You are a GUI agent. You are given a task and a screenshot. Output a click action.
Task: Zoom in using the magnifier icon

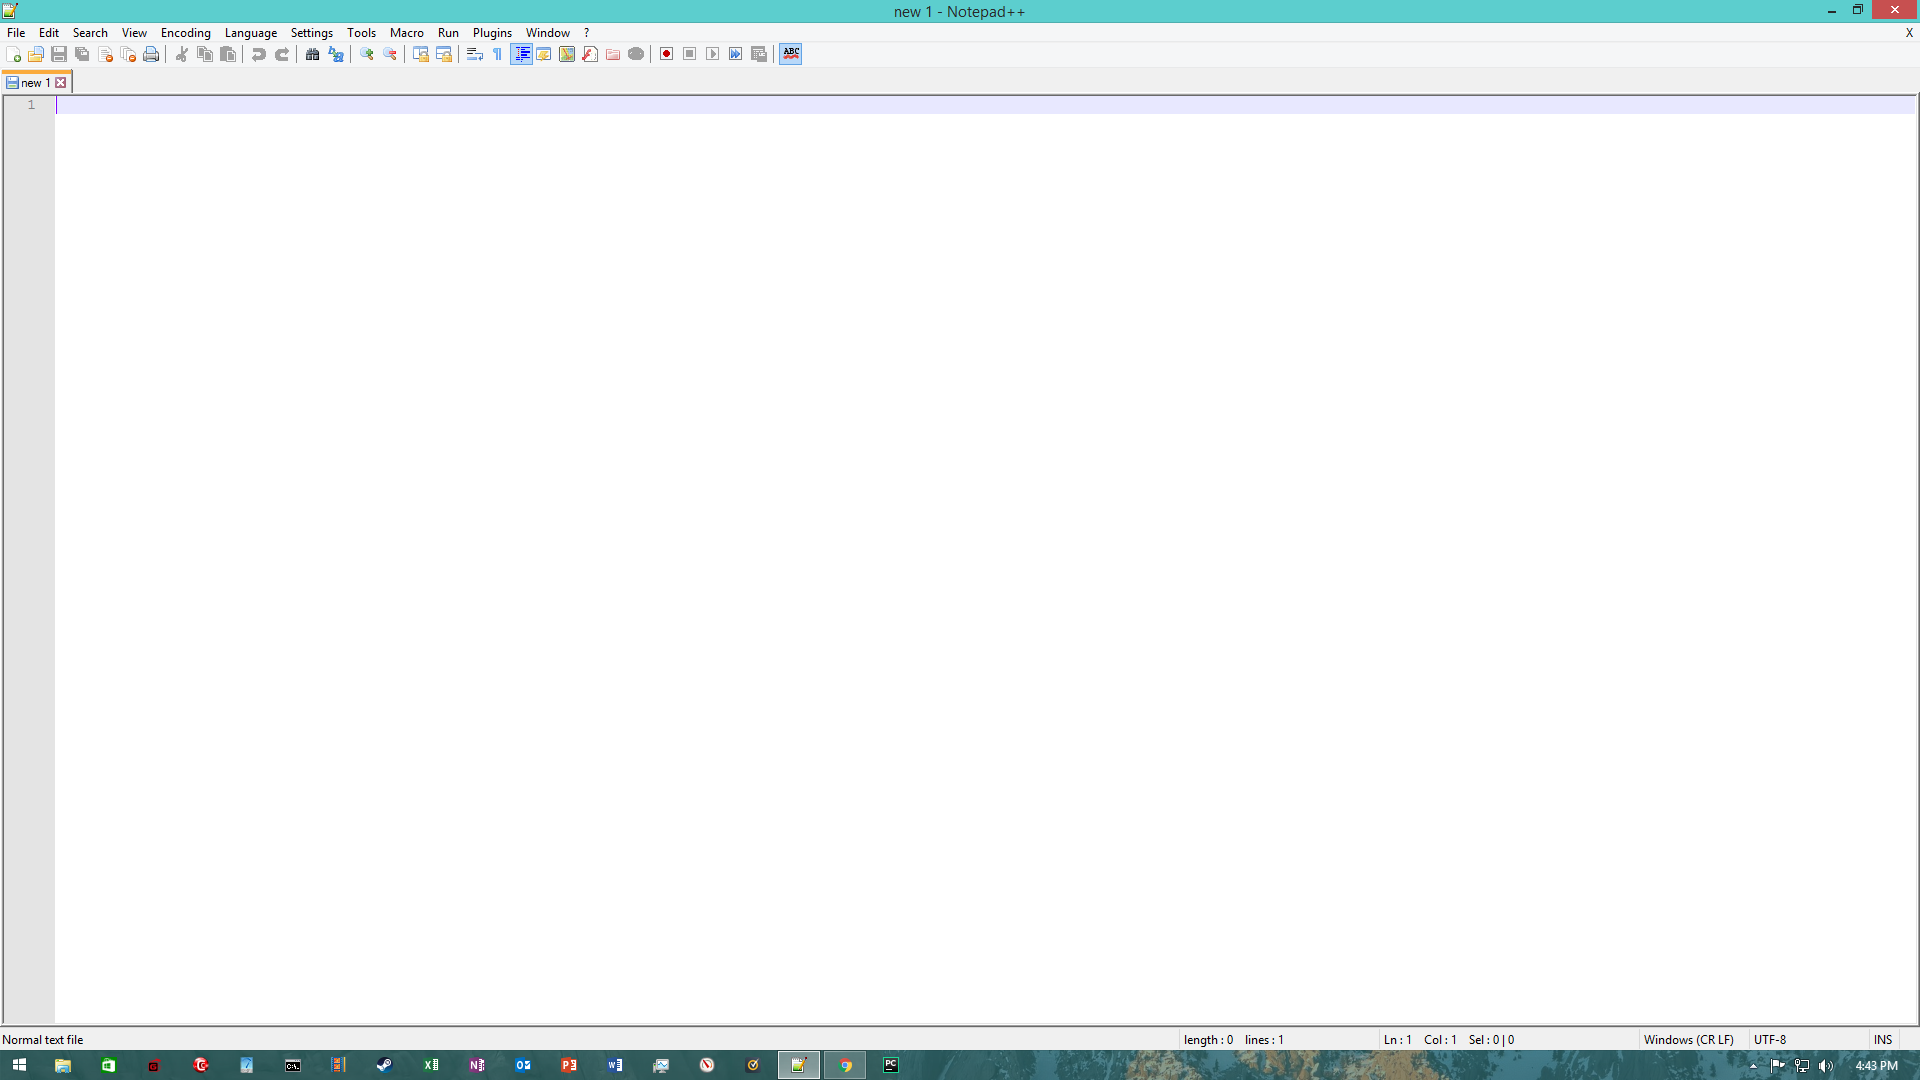[366, 54]
